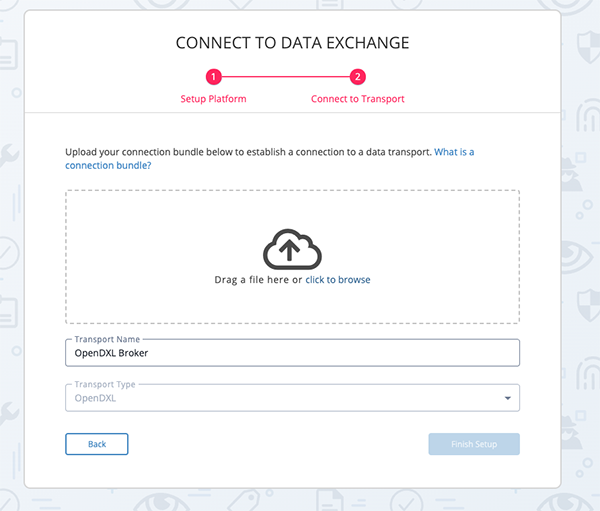The width and height of the screenshot is (600, 511).
Task: Click the Transport Name field label
Action: (x=107, y=339)
